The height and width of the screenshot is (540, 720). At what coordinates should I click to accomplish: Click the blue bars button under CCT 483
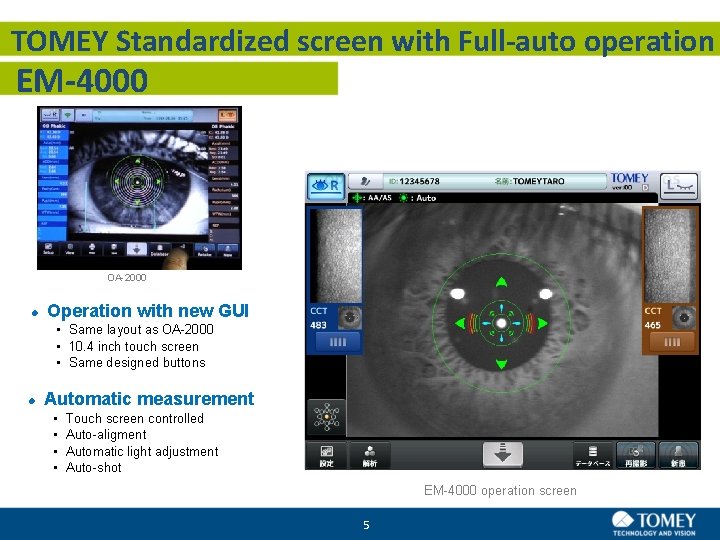point(338,342)
